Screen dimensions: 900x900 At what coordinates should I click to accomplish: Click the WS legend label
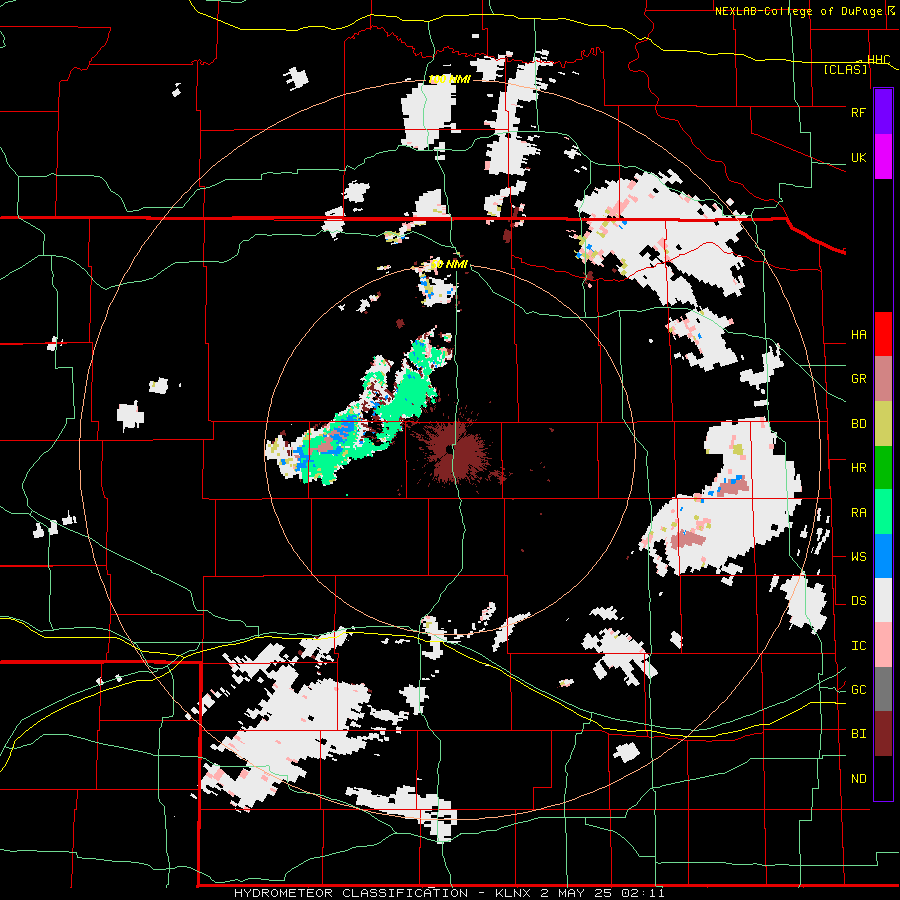858,556
